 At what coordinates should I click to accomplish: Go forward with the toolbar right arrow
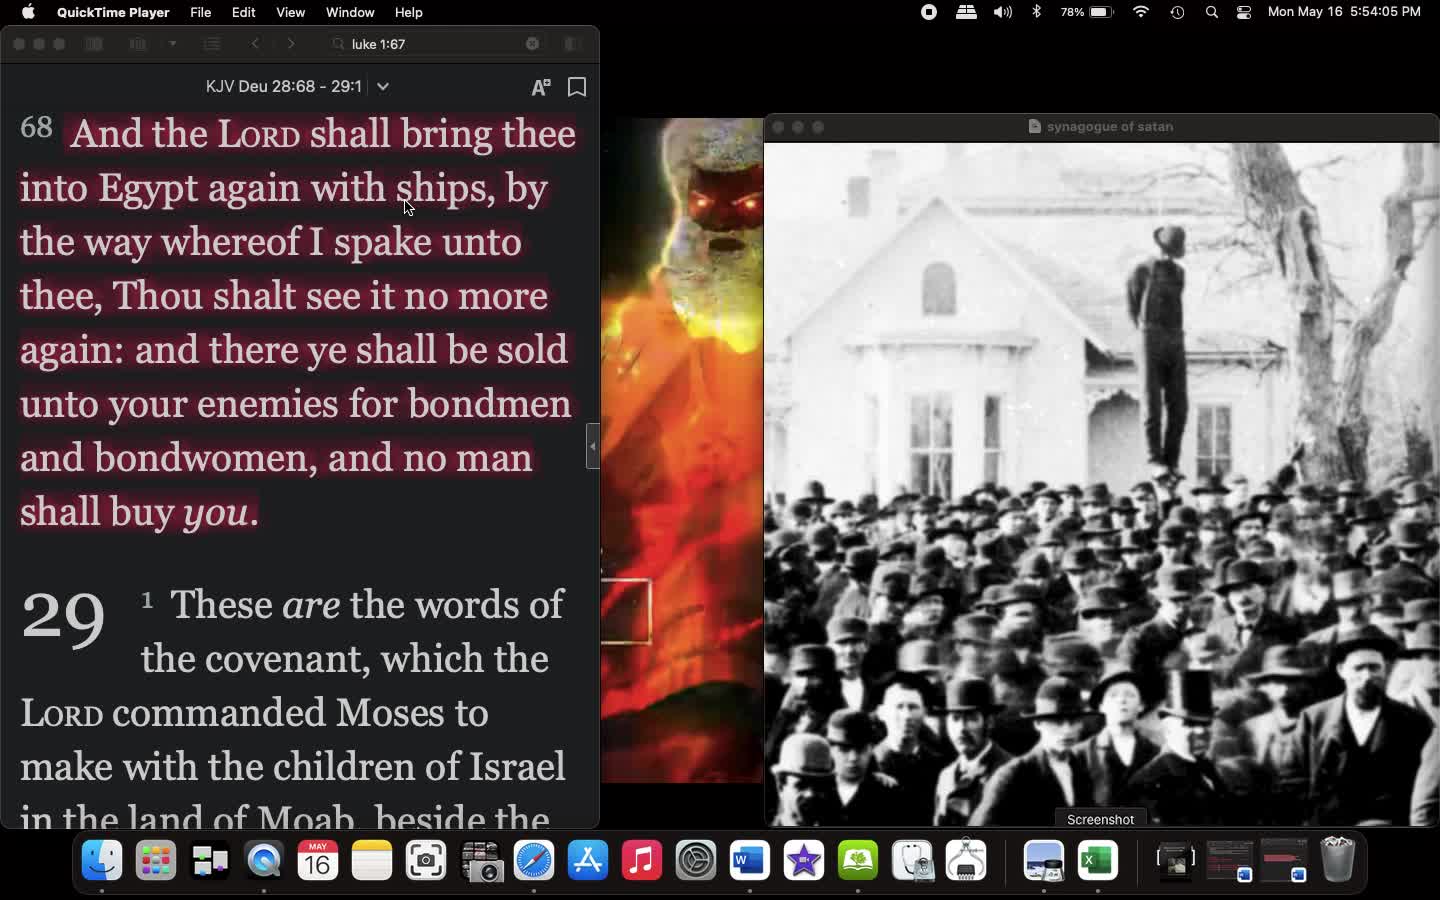pyautogui.click(x=291, y=44)
